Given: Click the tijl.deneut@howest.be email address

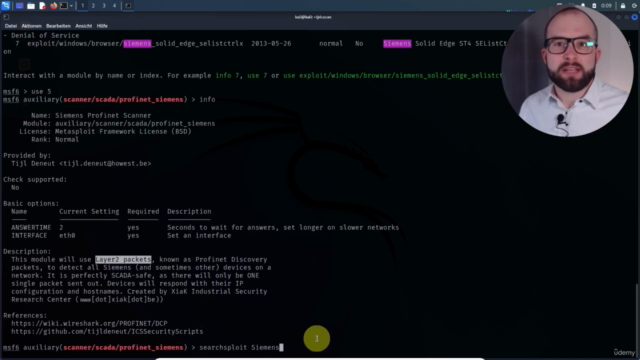Looking at the screenshot, I should [x=105, y=163].
